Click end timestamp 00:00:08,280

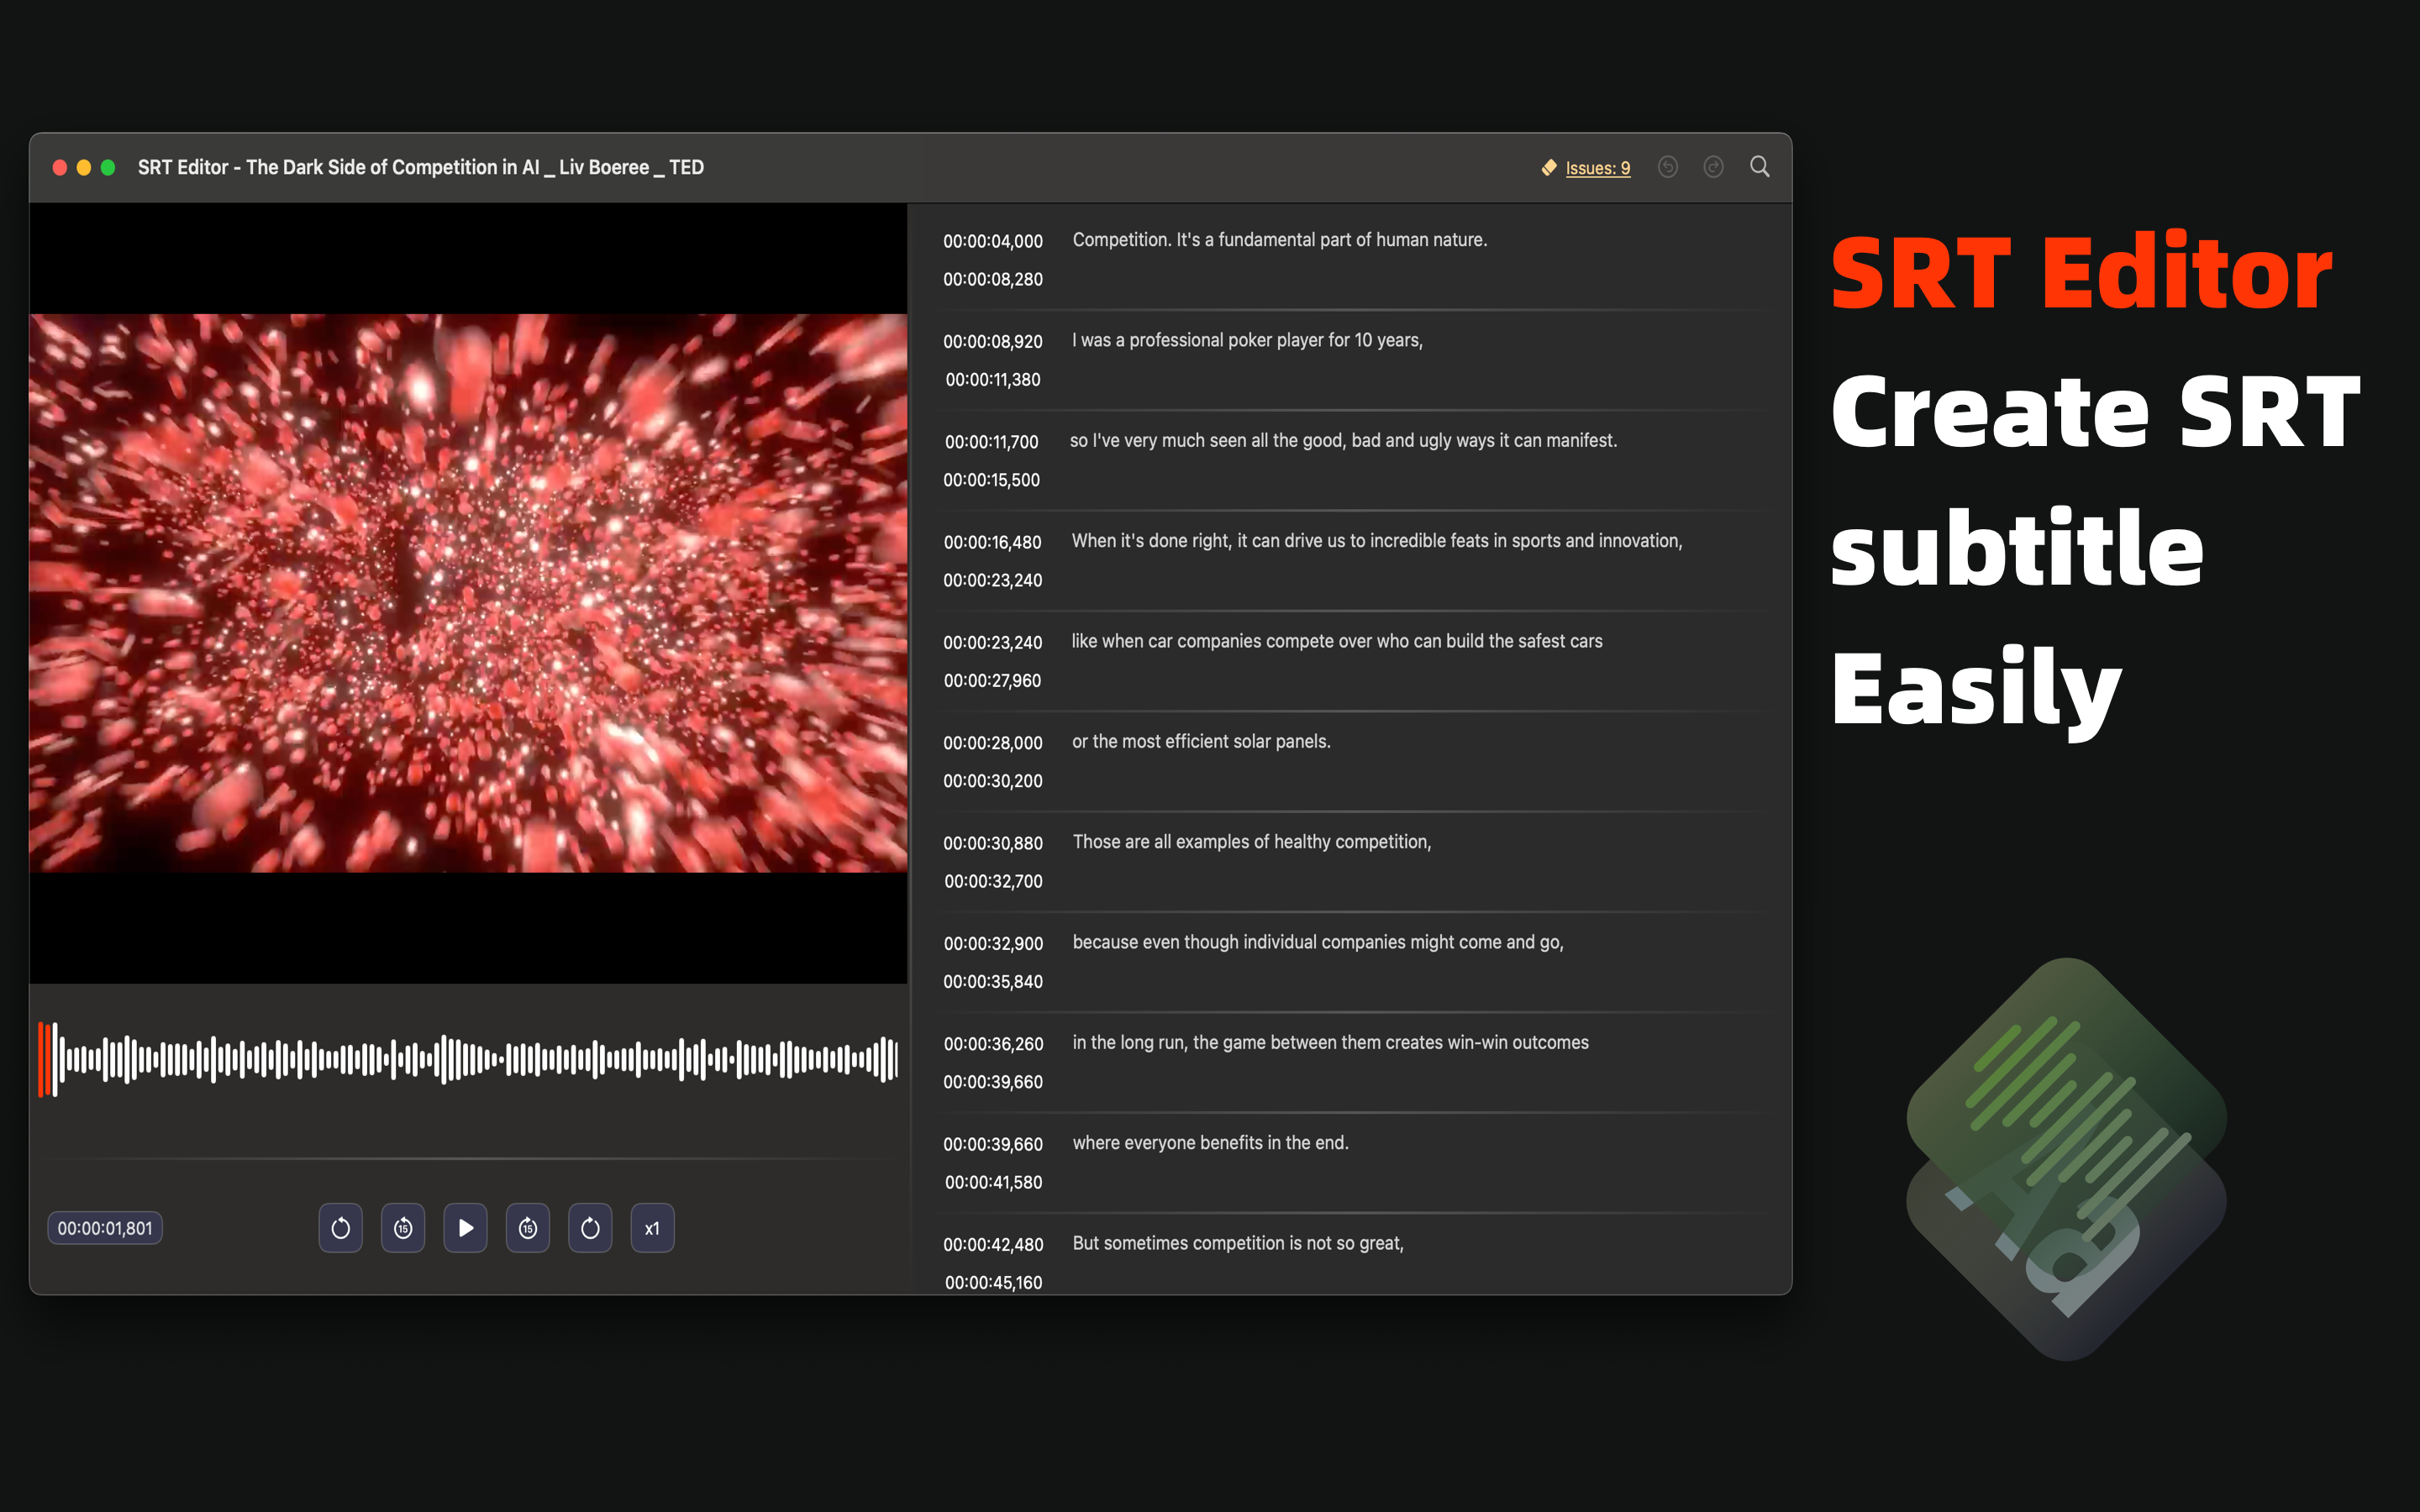993,280
